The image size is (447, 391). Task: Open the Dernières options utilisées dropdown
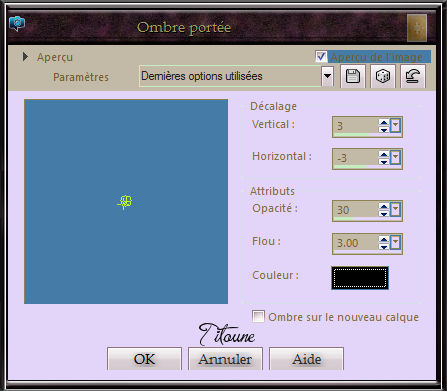click(327, 76)
